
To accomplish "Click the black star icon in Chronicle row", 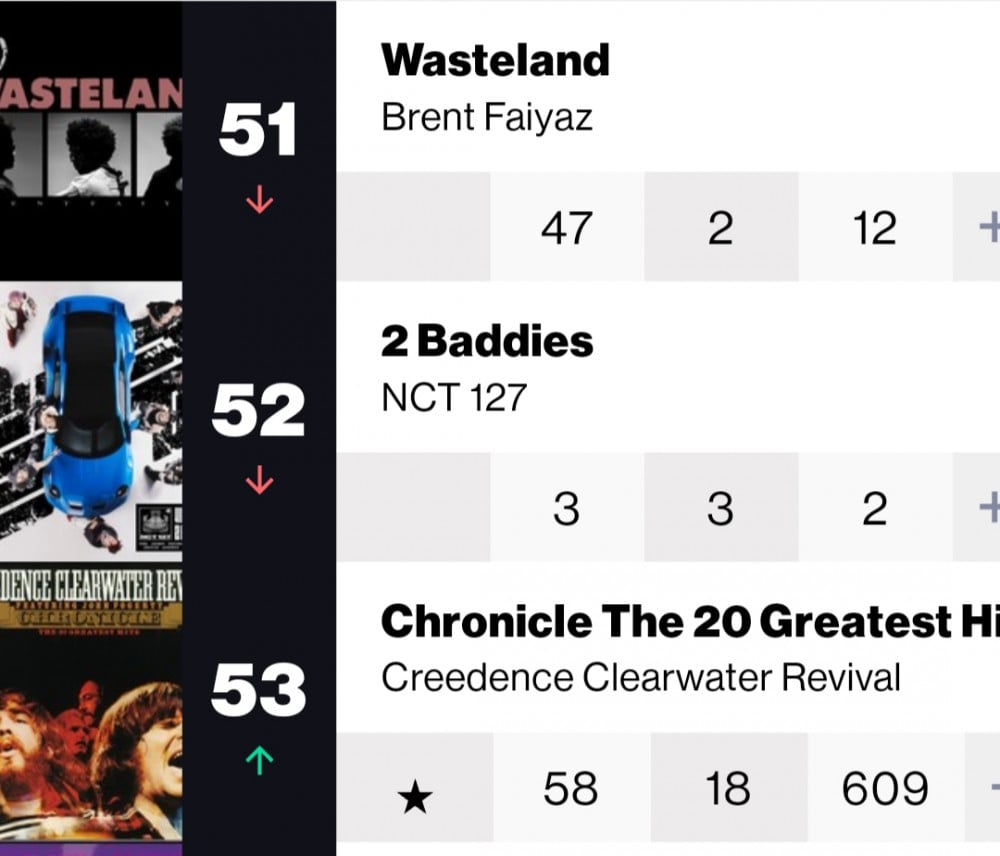I will [415, 796].
